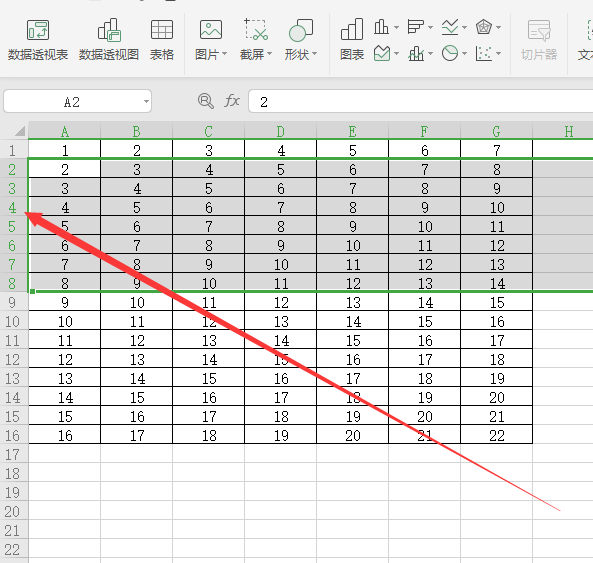Click the formula bar showing 2

[x=421, y=101]
